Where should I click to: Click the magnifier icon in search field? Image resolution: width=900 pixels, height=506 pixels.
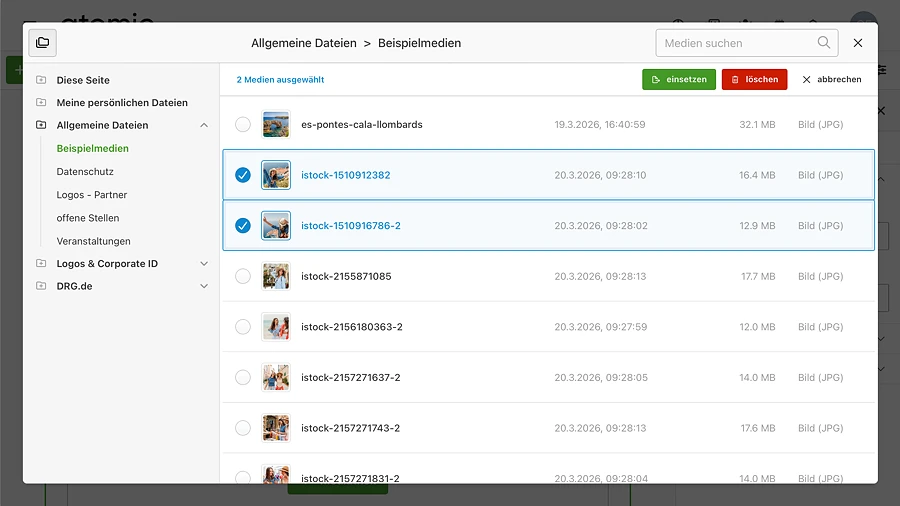click(824, 43)
